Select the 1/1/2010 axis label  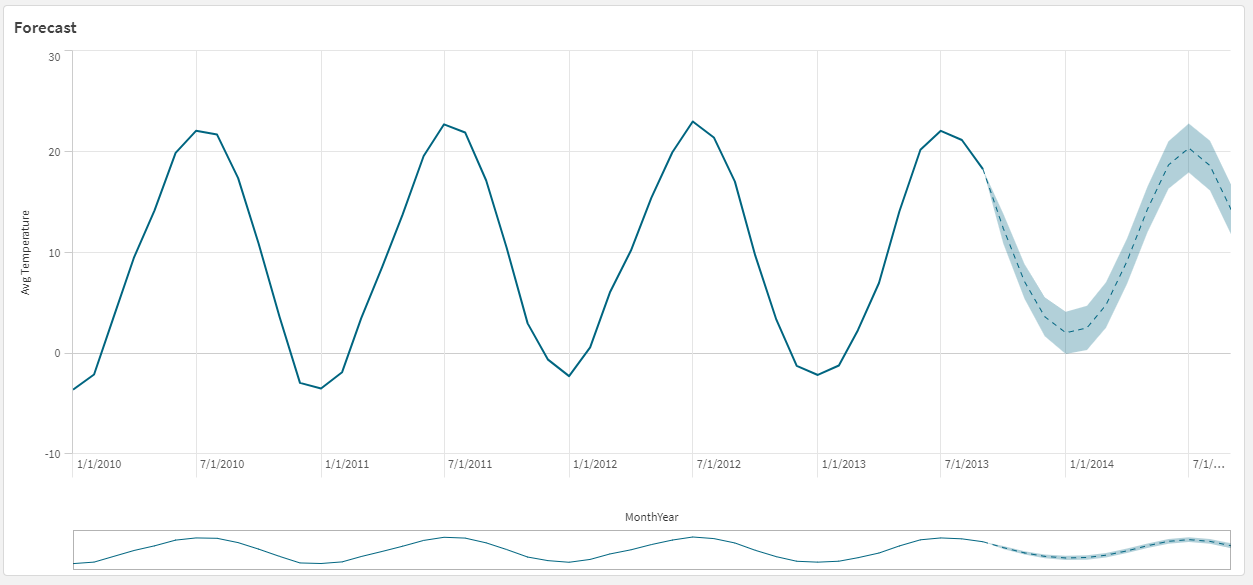coord(98,464)
